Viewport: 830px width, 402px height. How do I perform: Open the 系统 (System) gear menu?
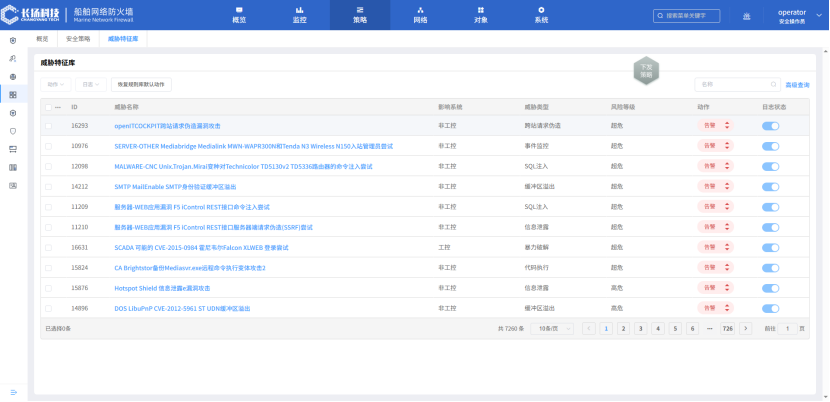541,15
